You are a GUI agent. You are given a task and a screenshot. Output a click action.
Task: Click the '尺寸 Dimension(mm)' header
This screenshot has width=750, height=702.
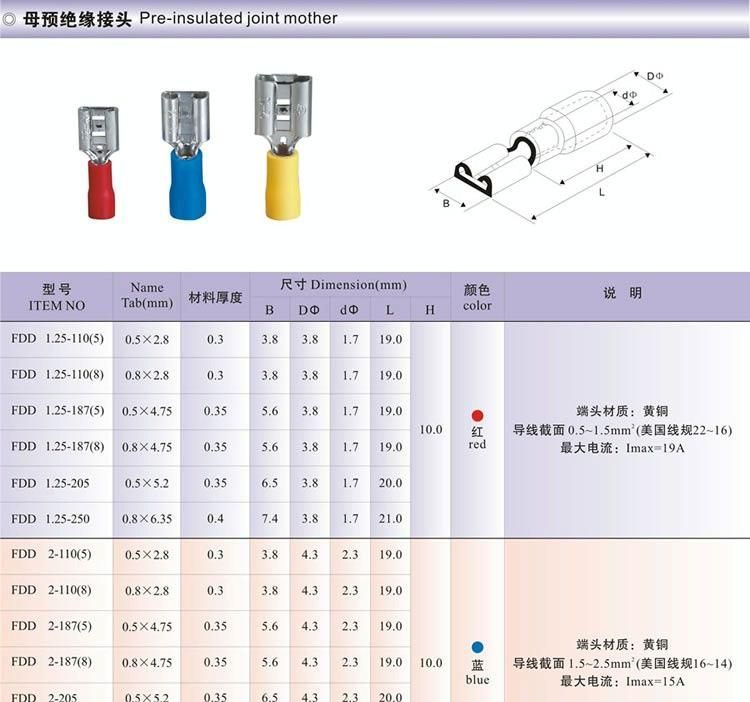(343, 285)
